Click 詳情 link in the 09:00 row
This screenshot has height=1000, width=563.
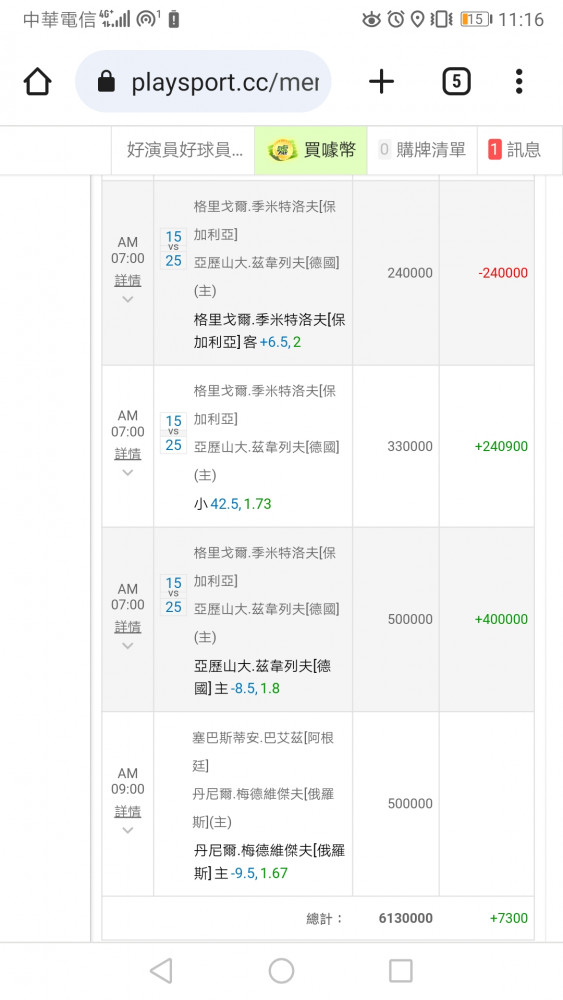128,811
